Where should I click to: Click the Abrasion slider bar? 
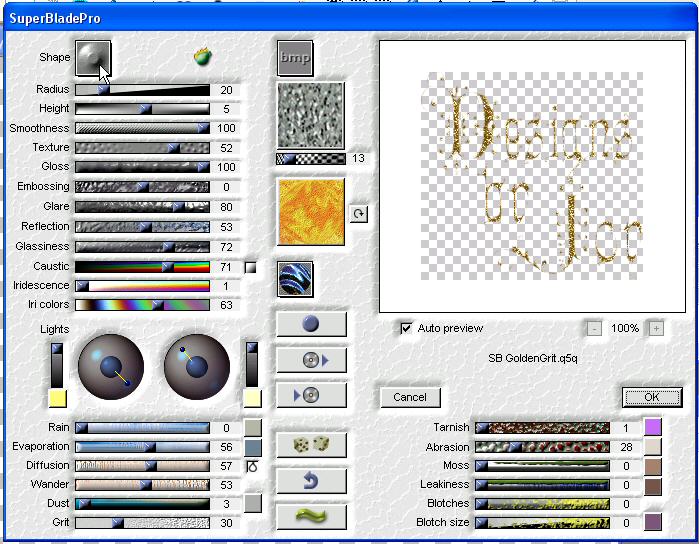click(x=542, y=447)
